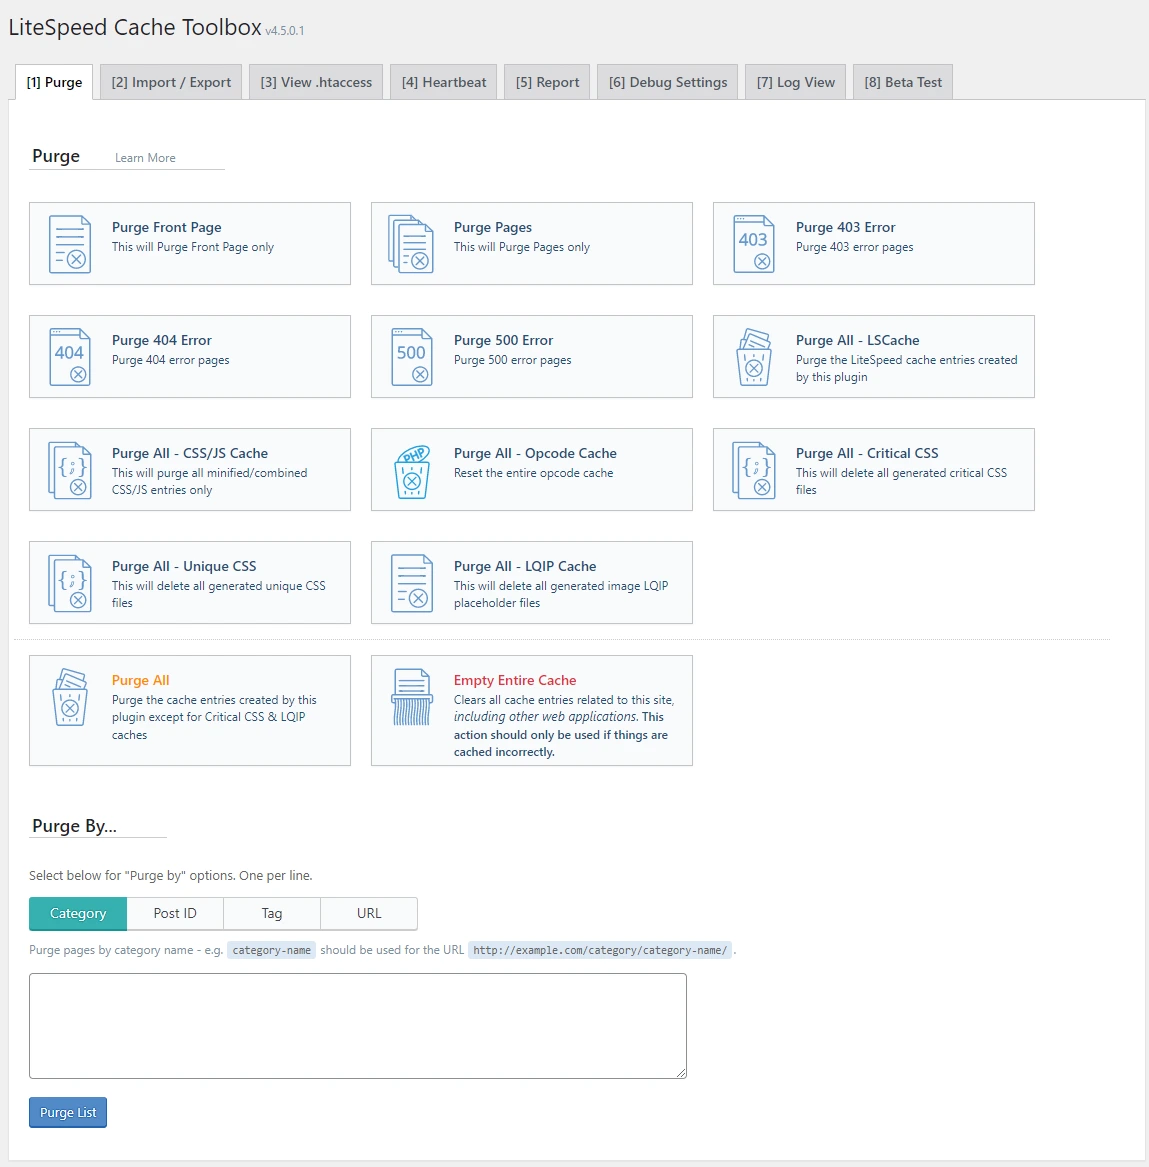Image resolution: width=1149 pixels, height=1167 pixels.
Task: Click the 'Purge 403 error pages' description
Action: pyautogui.click(x=854, y=246)
